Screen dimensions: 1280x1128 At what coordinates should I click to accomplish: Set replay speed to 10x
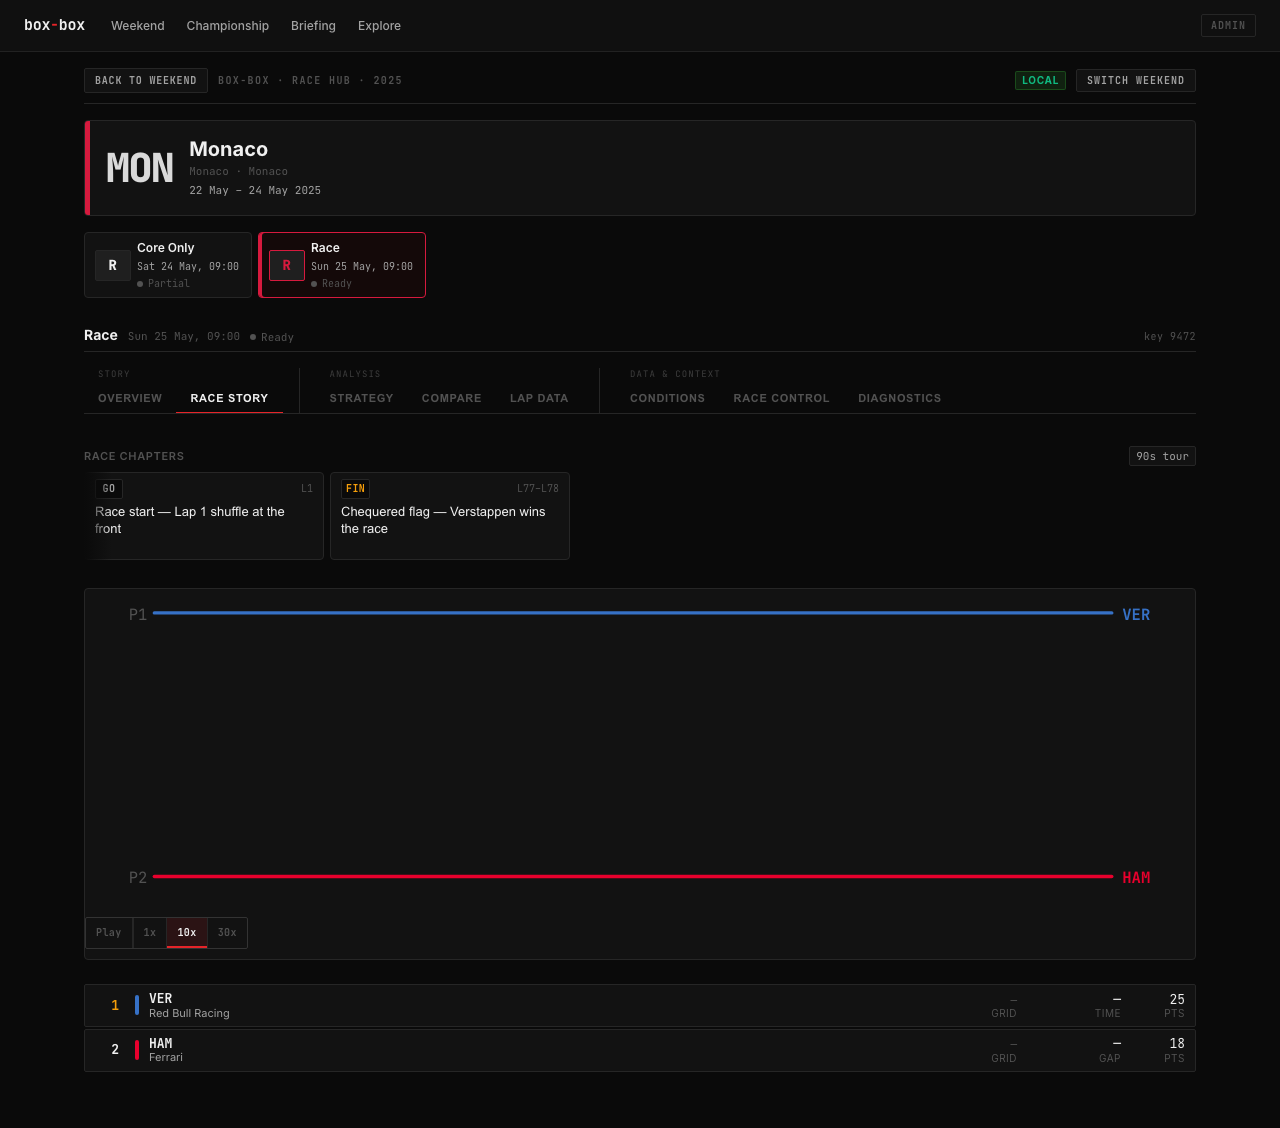tap(187, 933)
